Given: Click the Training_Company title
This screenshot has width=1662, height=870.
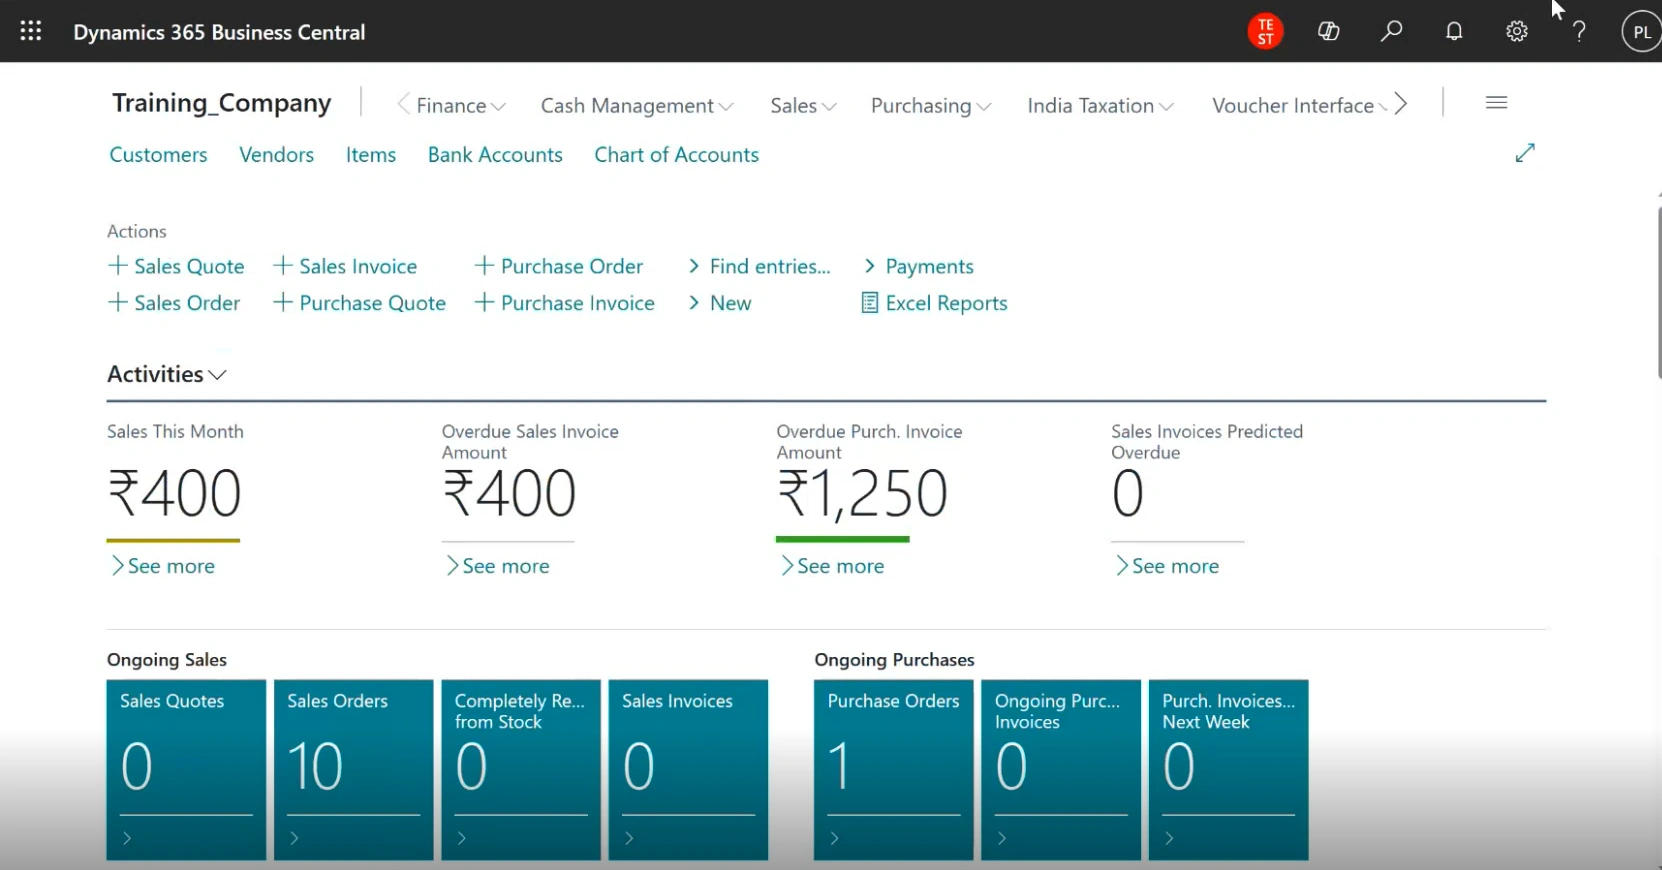Looking at the screenshot, I should [221, 103].
